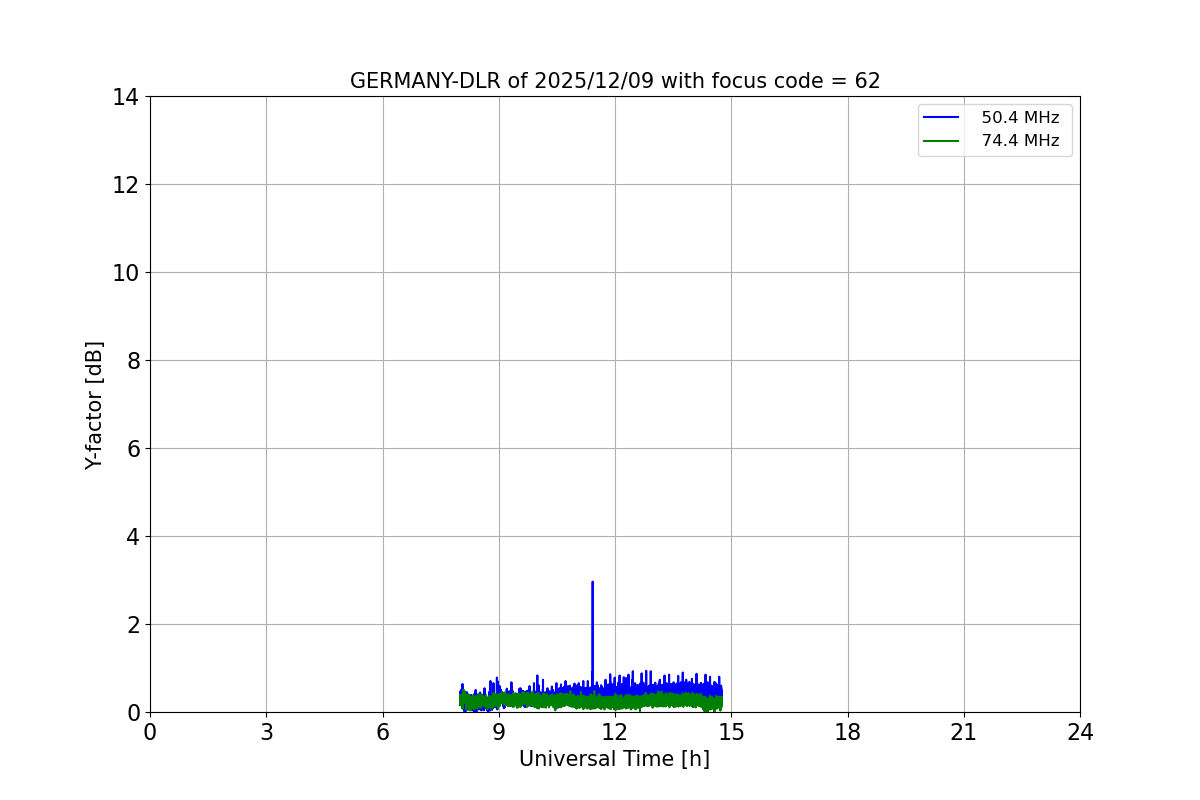Click x-axis tick label 15
This screenshot has width=1200, height=800.
731,732
